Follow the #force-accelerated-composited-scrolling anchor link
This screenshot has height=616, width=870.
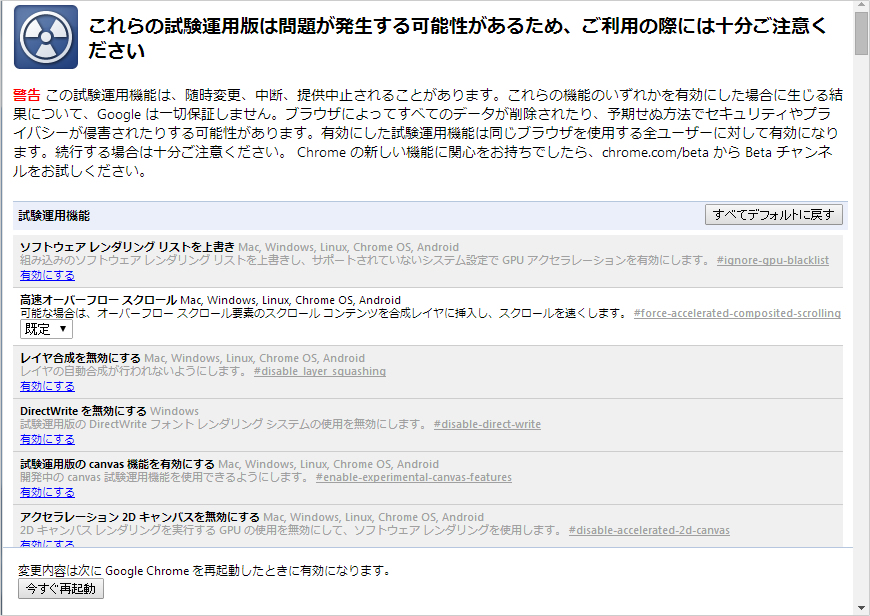(737, 314)
